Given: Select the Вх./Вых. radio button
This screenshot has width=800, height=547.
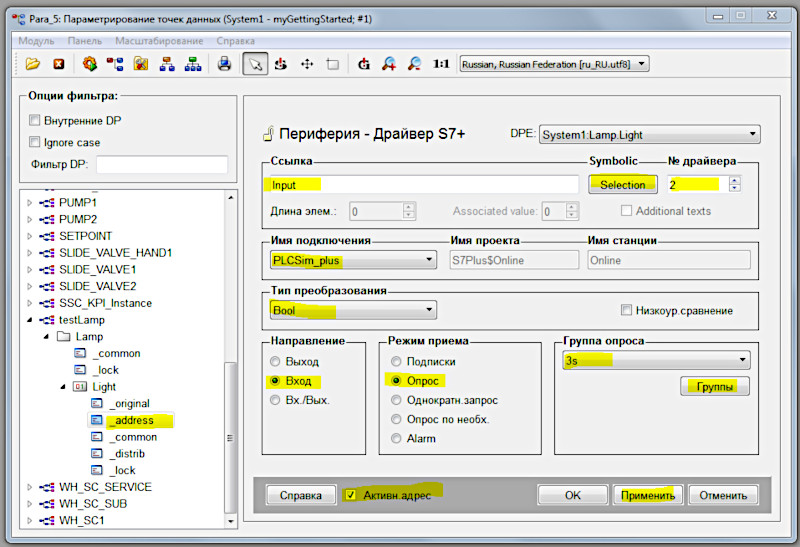Looking at the screenshot, I should coord(275,400).
